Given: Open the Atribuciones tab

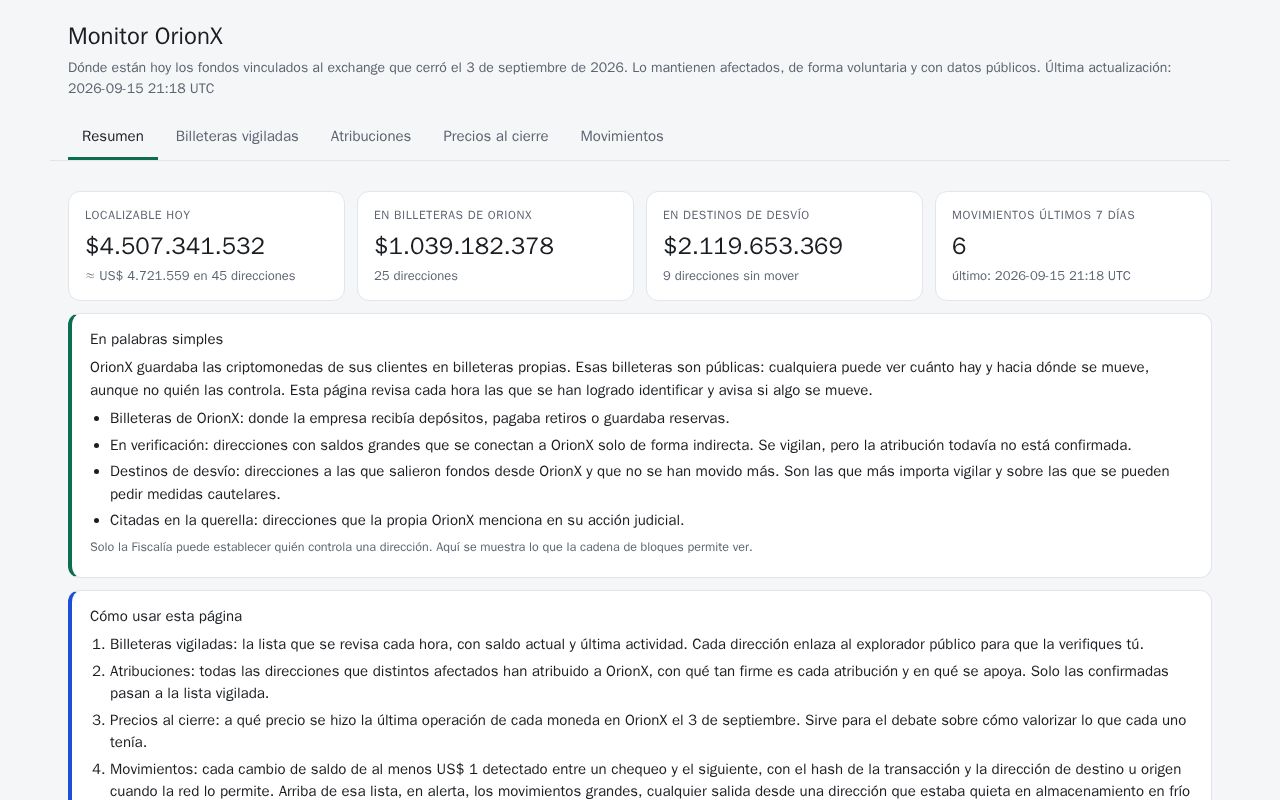Looking at the screenshot, I should point(371,137).
